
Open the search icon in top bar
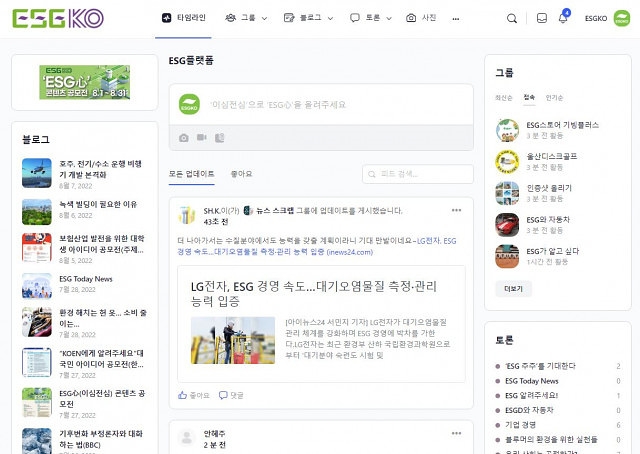(513, 18)
